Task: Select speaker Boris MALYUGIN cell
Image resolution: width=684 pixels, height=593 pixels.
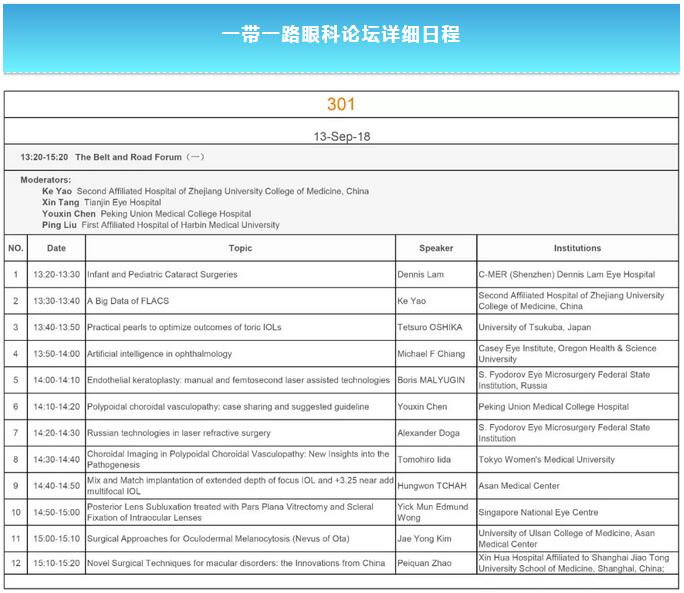Action: point(436,380)
